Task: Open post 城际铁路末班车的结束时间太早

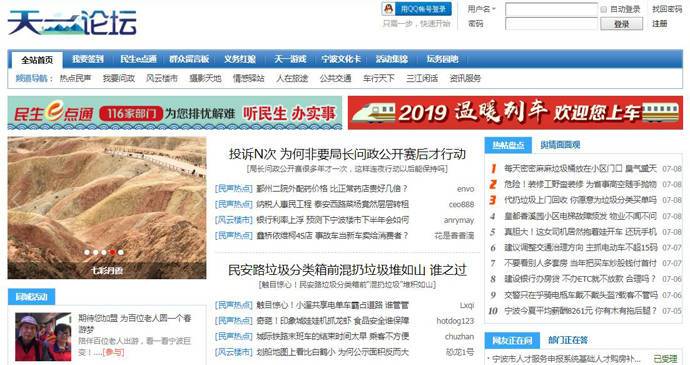Action: (x=333, y=336)
